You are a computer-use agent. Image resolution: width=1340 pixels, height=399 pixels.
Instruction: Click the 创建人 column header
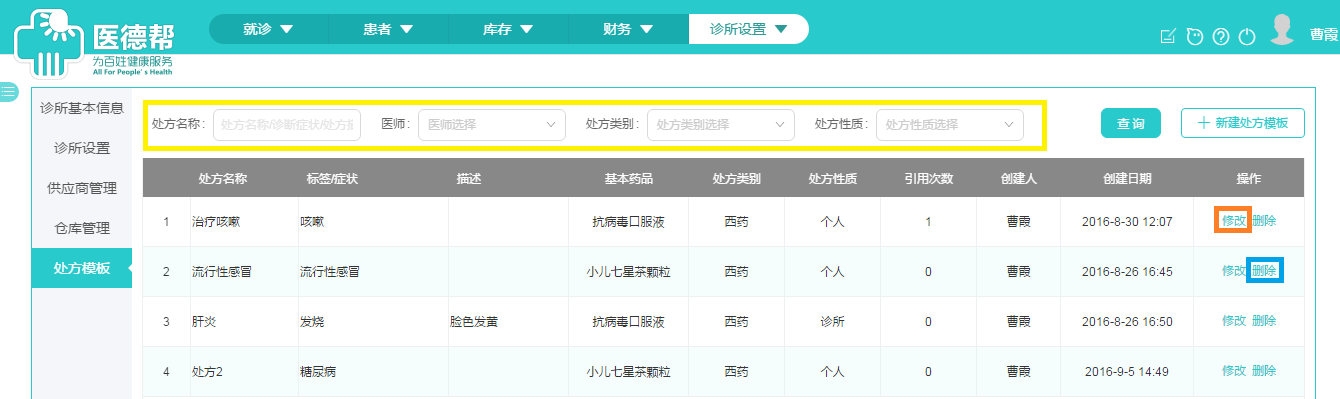click(1019, 178)
